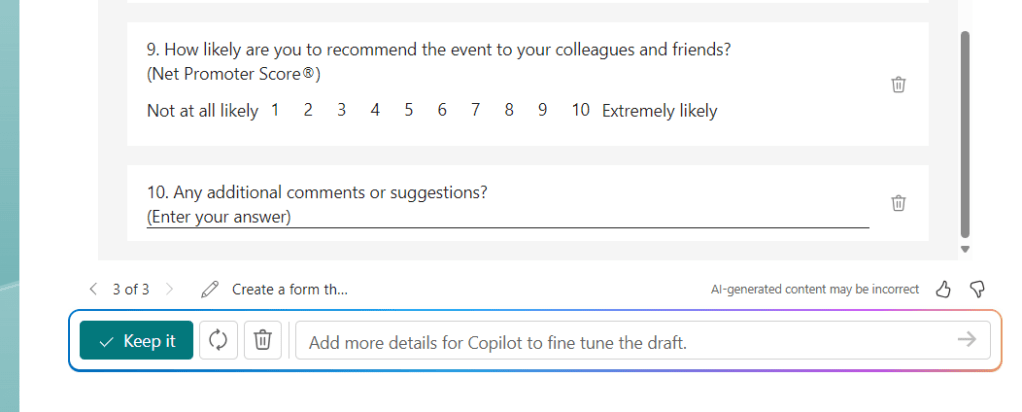
Task: Delete question 10 with its trash icon
Action: click(x=898, y=203)
